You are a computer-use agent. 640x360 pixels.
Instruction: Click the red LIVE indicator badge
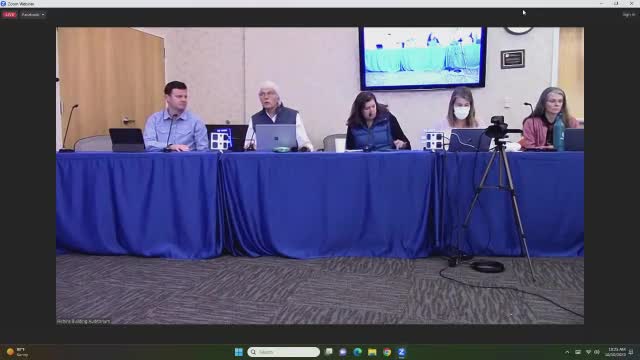point(9,15)
